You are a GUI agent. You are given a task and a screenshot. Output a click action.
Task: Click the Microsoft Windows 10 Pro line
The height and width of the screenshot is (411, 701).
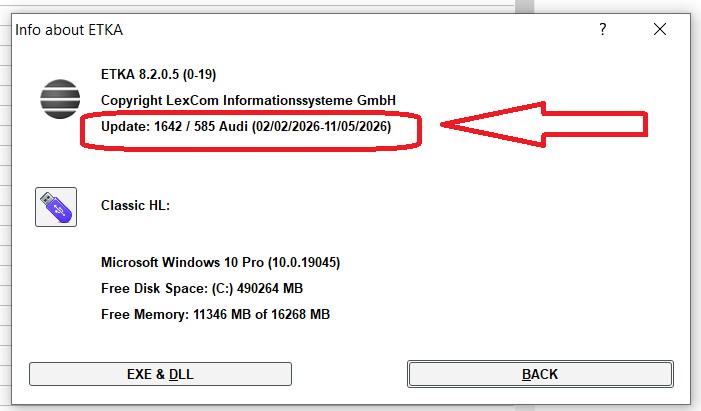(220, 262)
